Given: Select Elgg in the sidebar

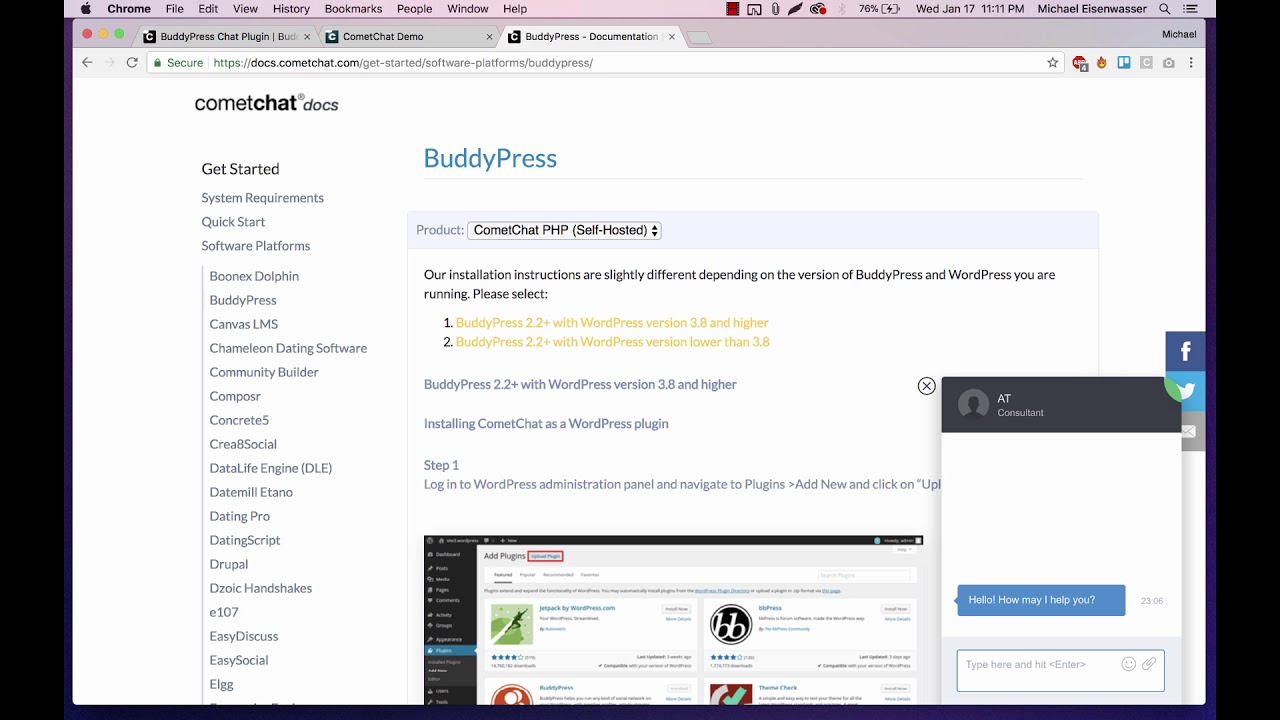Looking at the screenshot, I should click(221, 684).
